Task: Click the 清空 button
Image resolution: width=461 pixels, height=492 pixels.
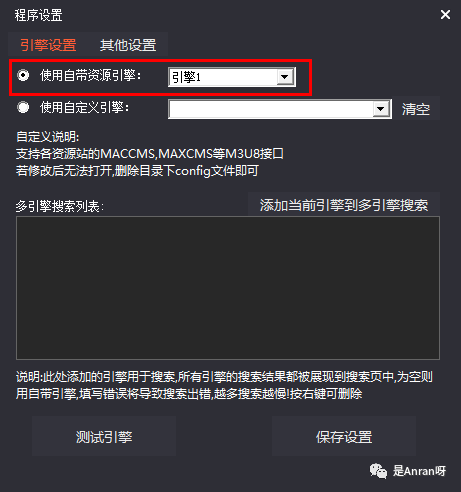Action: (x=416, y=109)
